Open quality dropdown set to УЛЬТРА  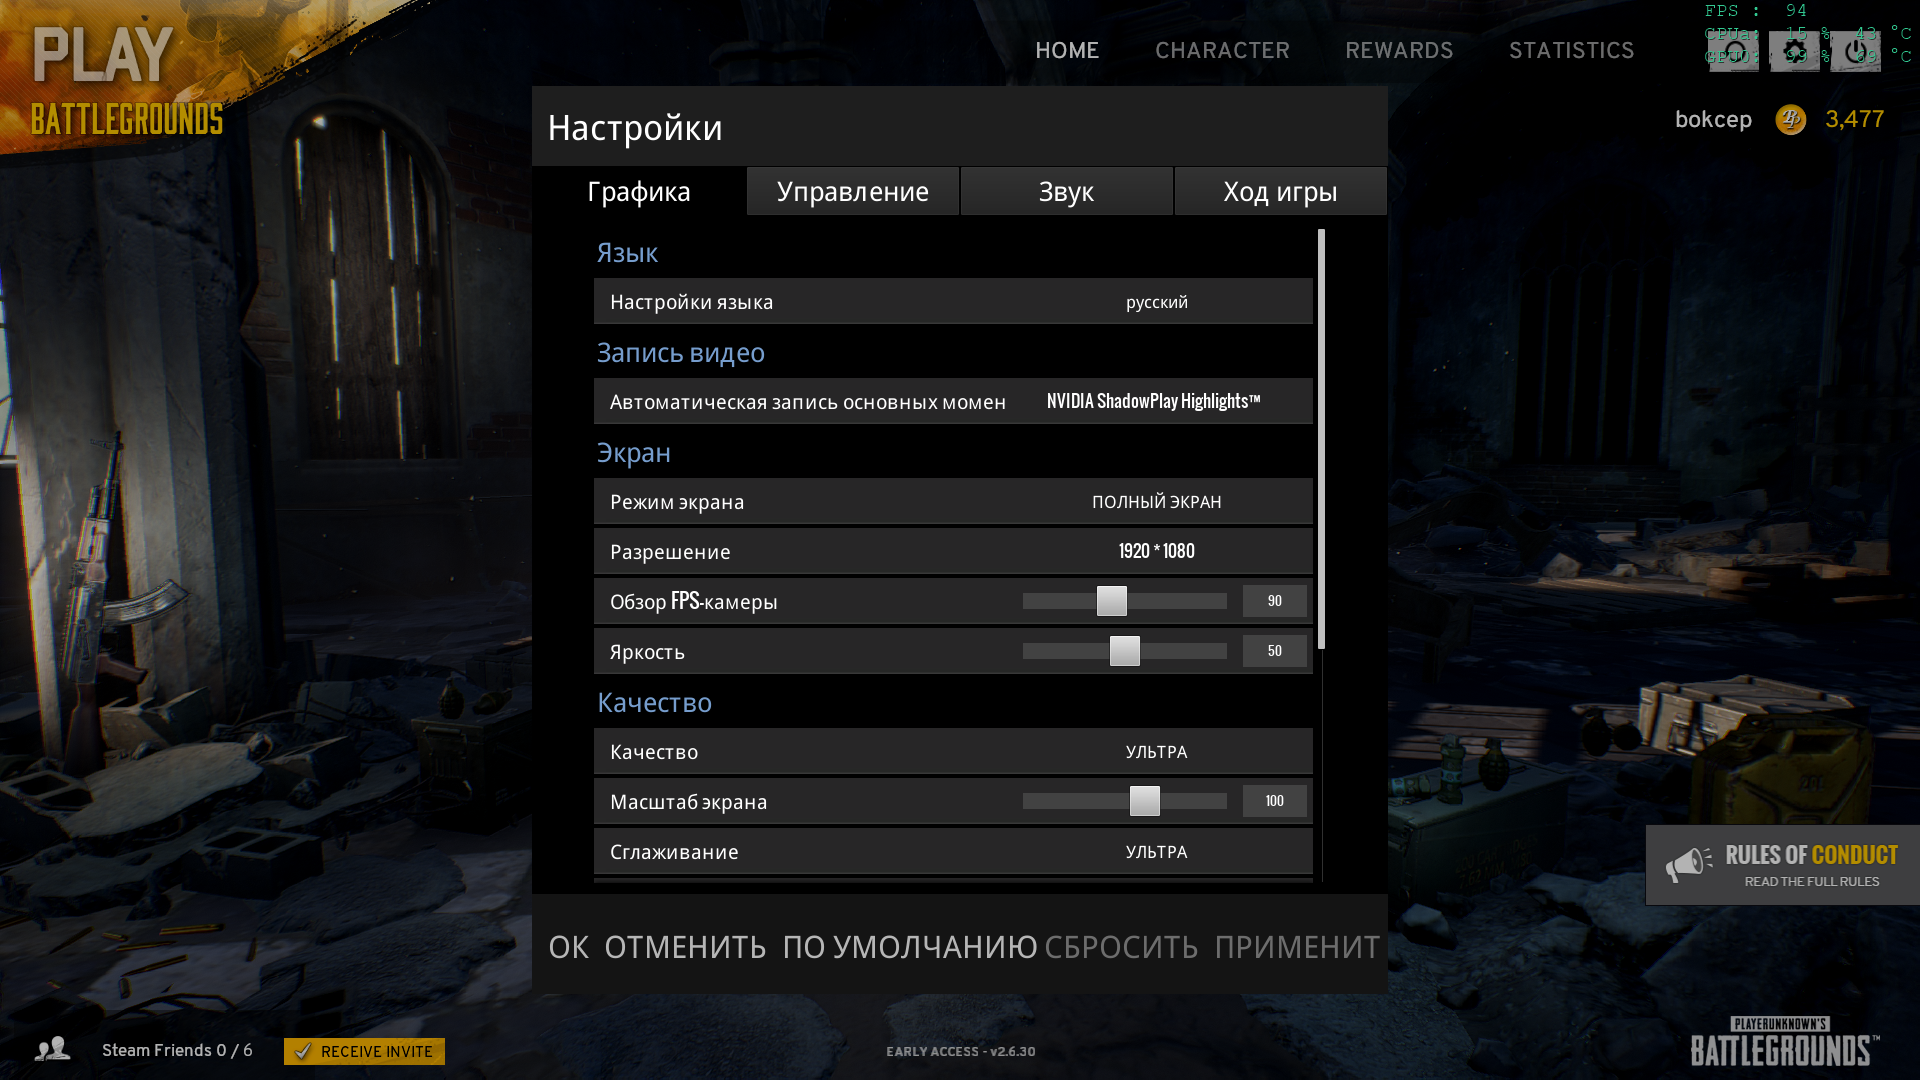(1156, 752)
